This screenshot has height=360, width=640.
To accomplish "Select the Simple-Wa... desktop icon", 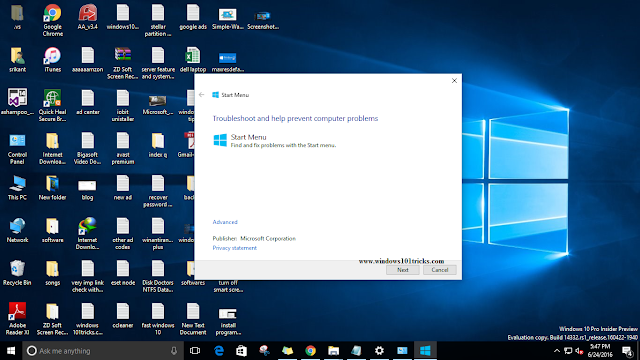I will (x=228, y=19).
